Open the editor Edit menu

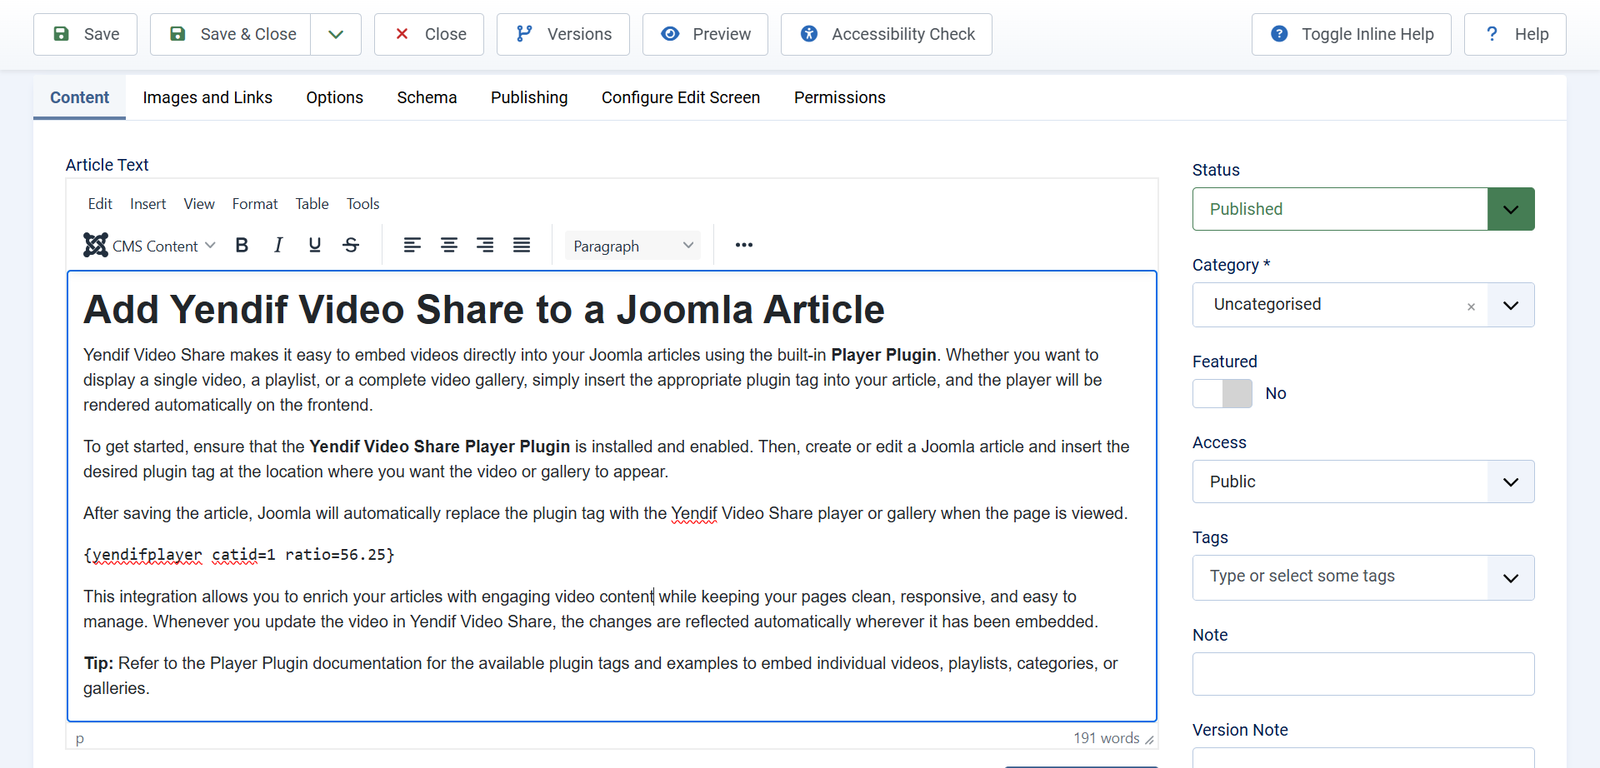tap(100, 204)
